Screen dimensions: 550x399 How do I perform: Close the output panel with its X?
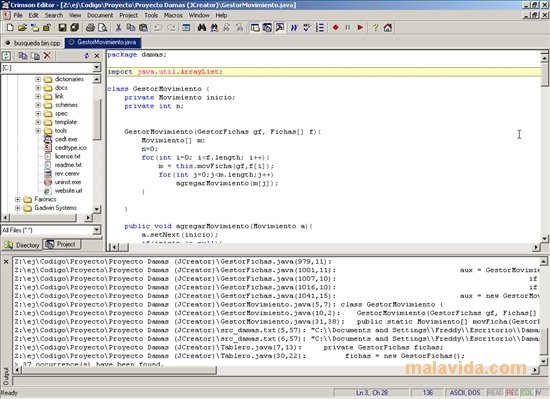coord(6,262)
